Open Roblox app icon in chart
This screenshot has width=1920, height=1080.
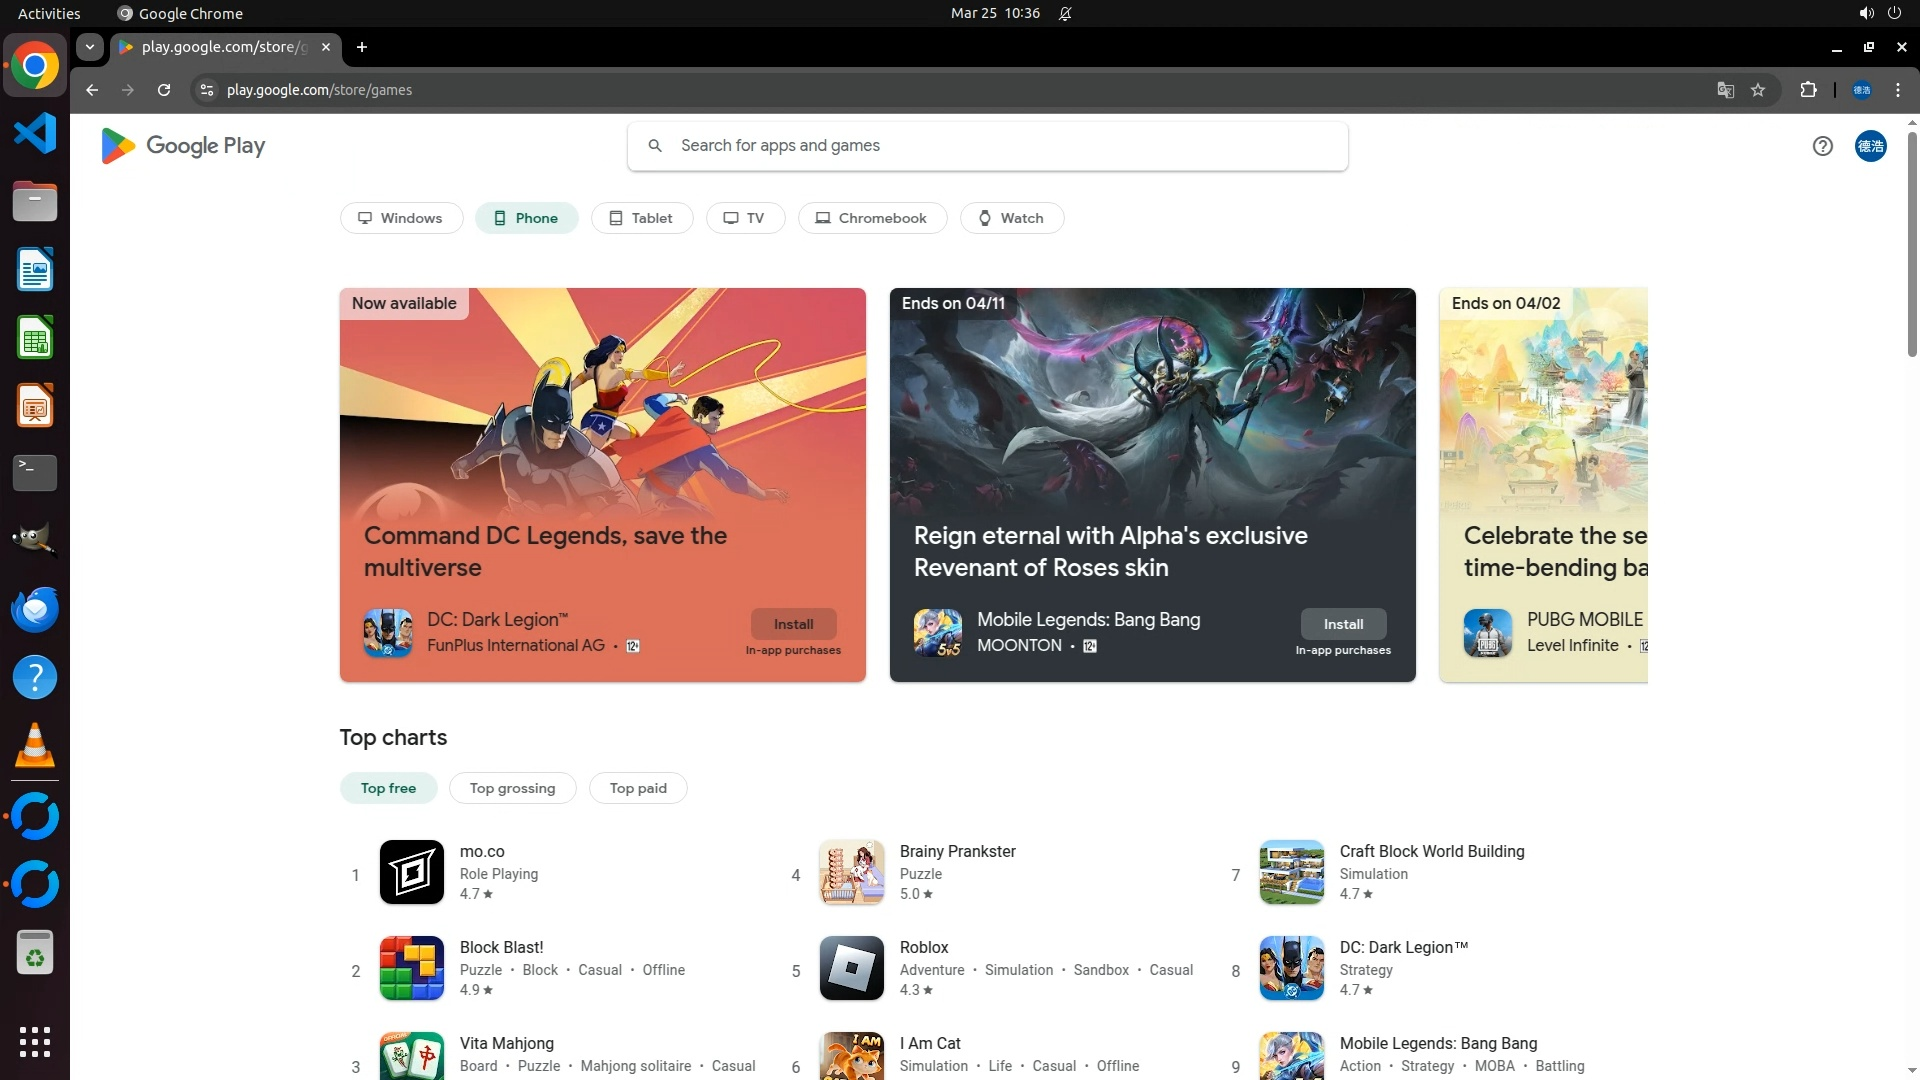[x=851, y=968]
